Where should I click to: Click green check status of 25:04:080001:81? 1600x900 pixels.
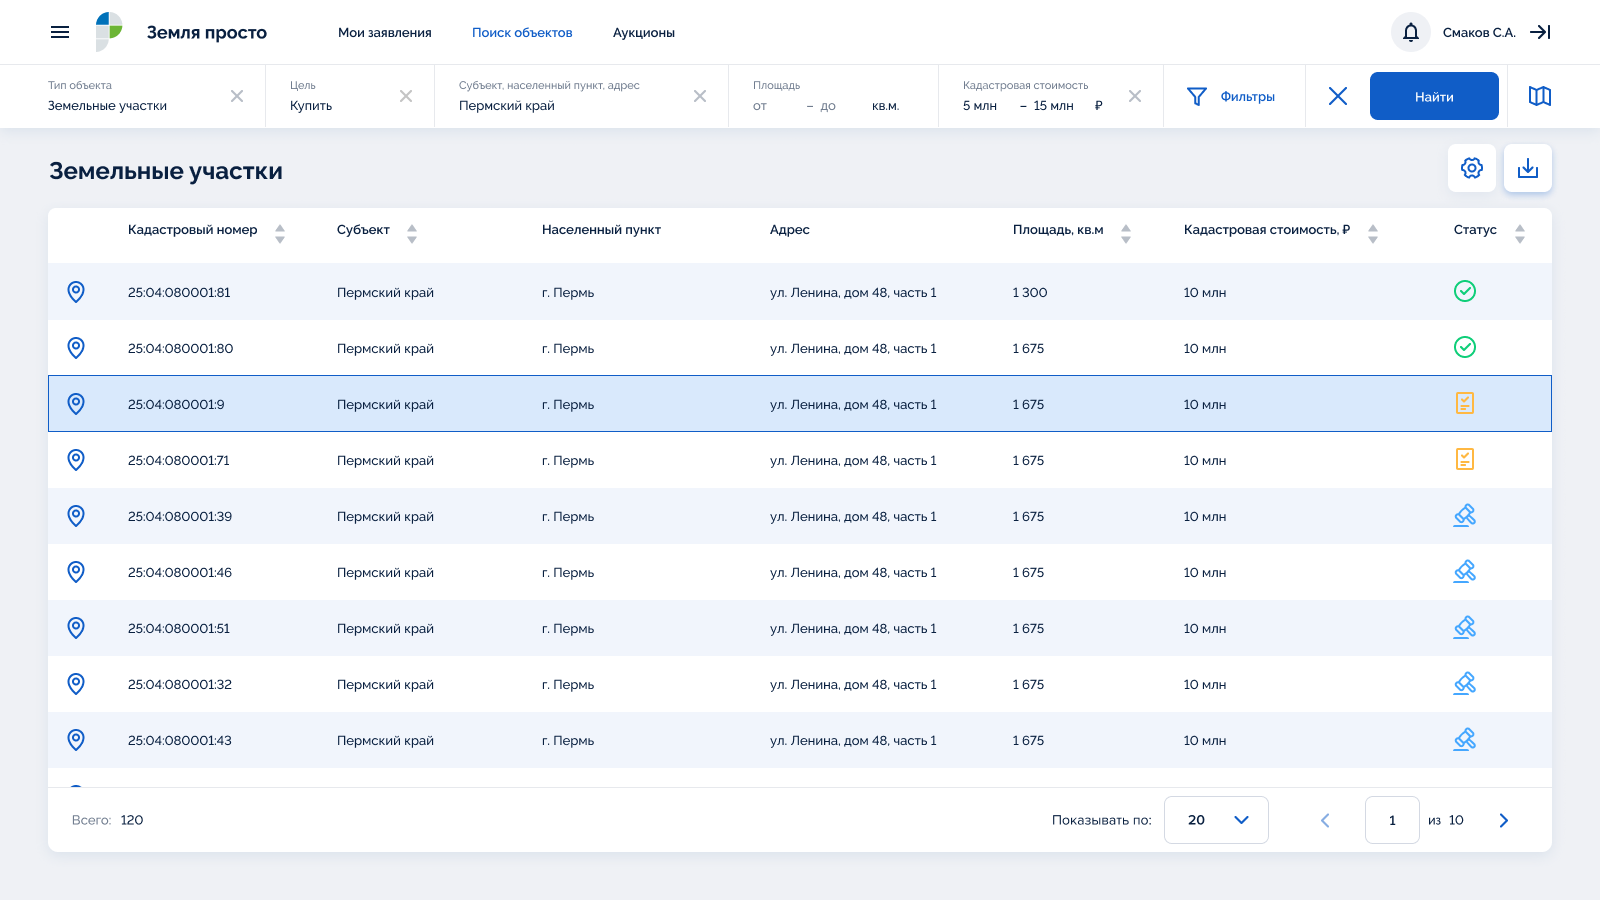click(x=1465, y=291)
